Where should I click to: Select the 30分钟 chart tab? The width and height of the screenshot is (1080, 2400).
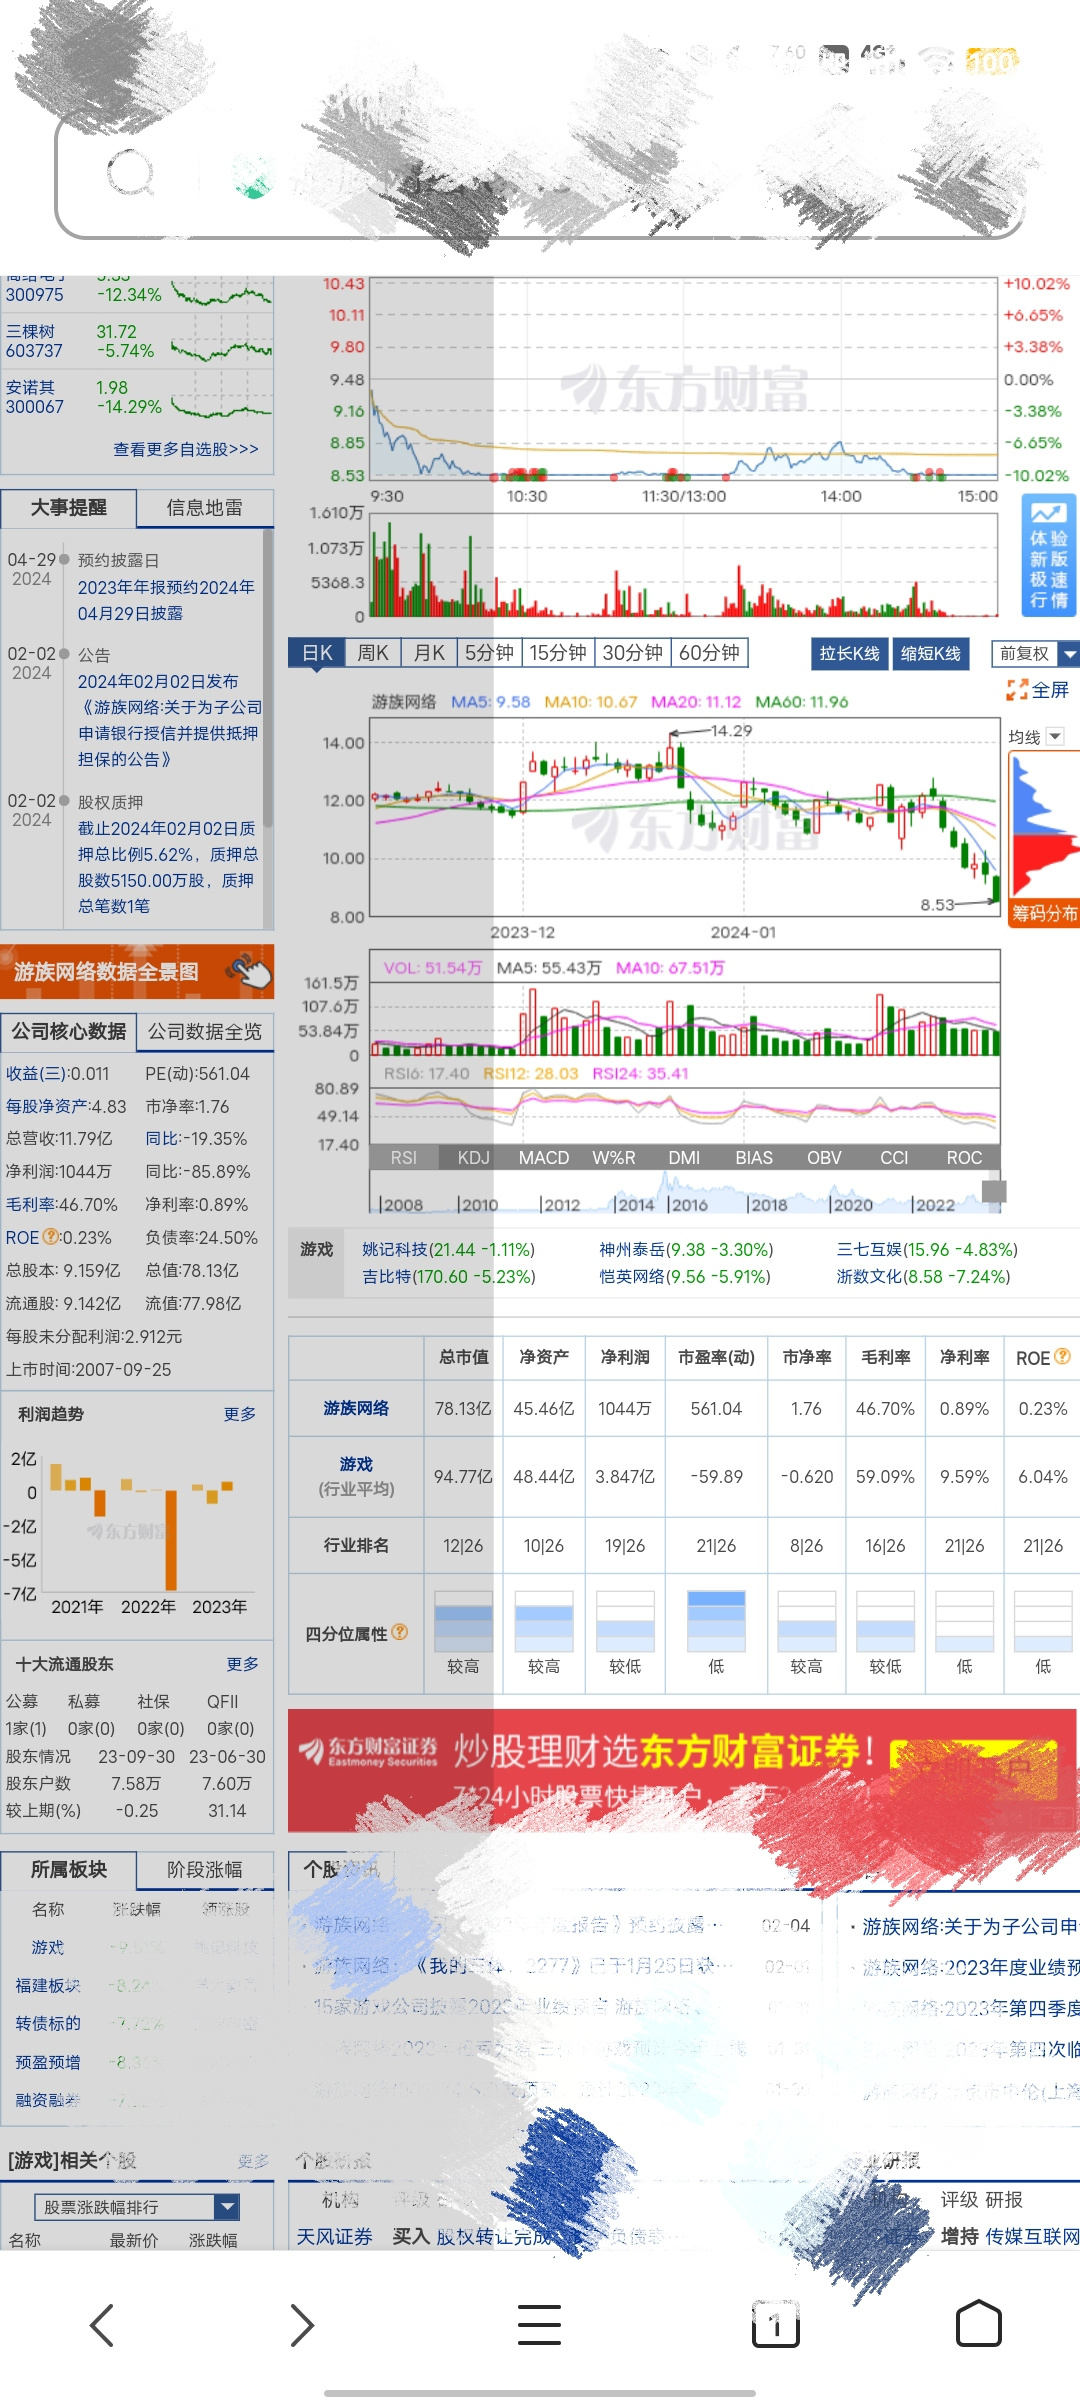click(632, 653)
